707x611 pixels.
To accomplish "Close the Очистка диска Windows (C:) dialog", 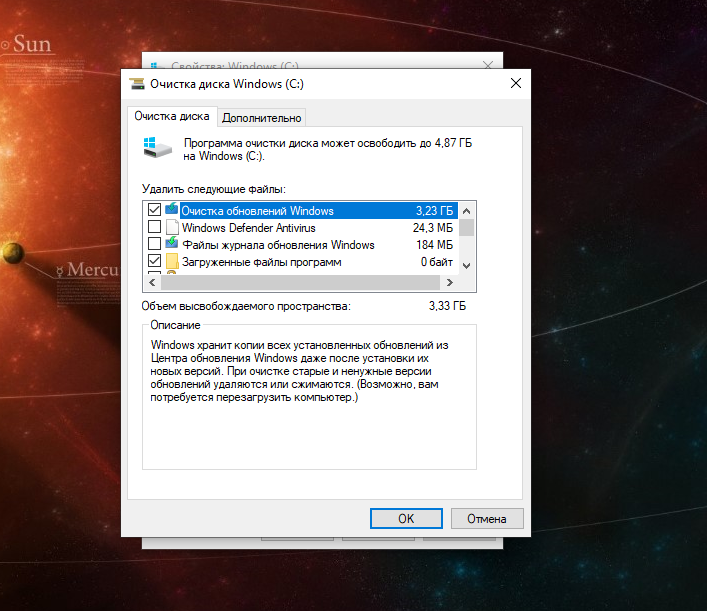I will click(516, 83).
